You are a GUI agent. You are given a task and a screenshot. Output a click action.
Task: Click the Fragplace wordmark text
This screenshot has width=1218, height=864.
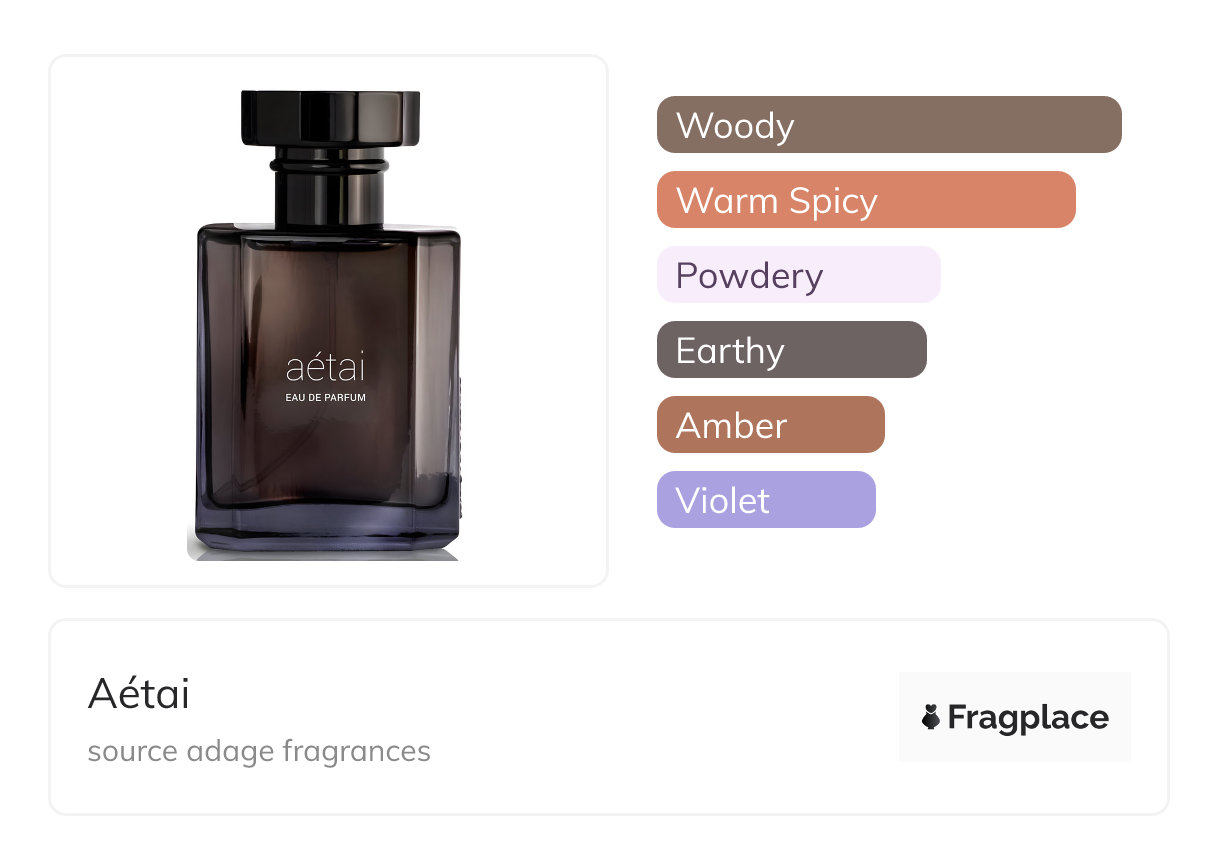[x=1028, y=718]
